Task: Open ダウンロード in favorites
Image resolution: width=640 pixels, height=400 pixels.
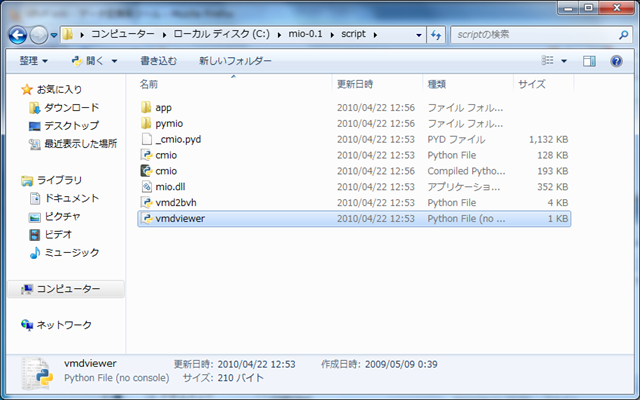Action: (x=71, y=108)
